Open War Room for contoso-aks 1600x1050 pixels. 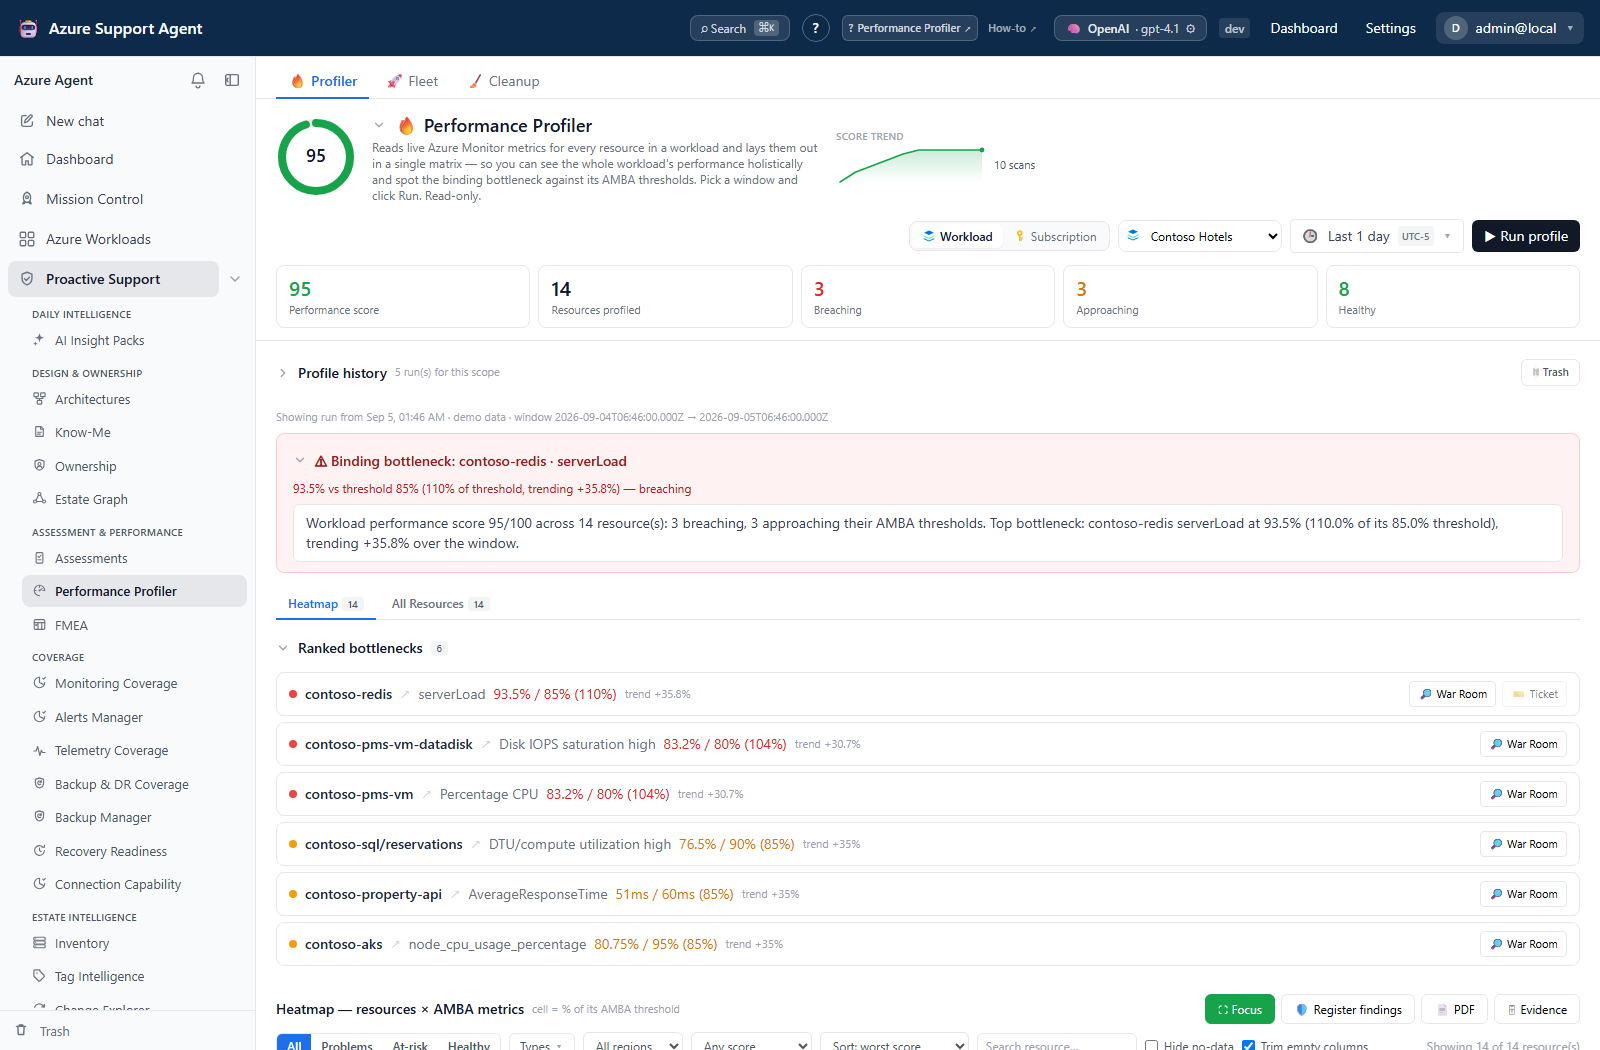pos(1524,944)
